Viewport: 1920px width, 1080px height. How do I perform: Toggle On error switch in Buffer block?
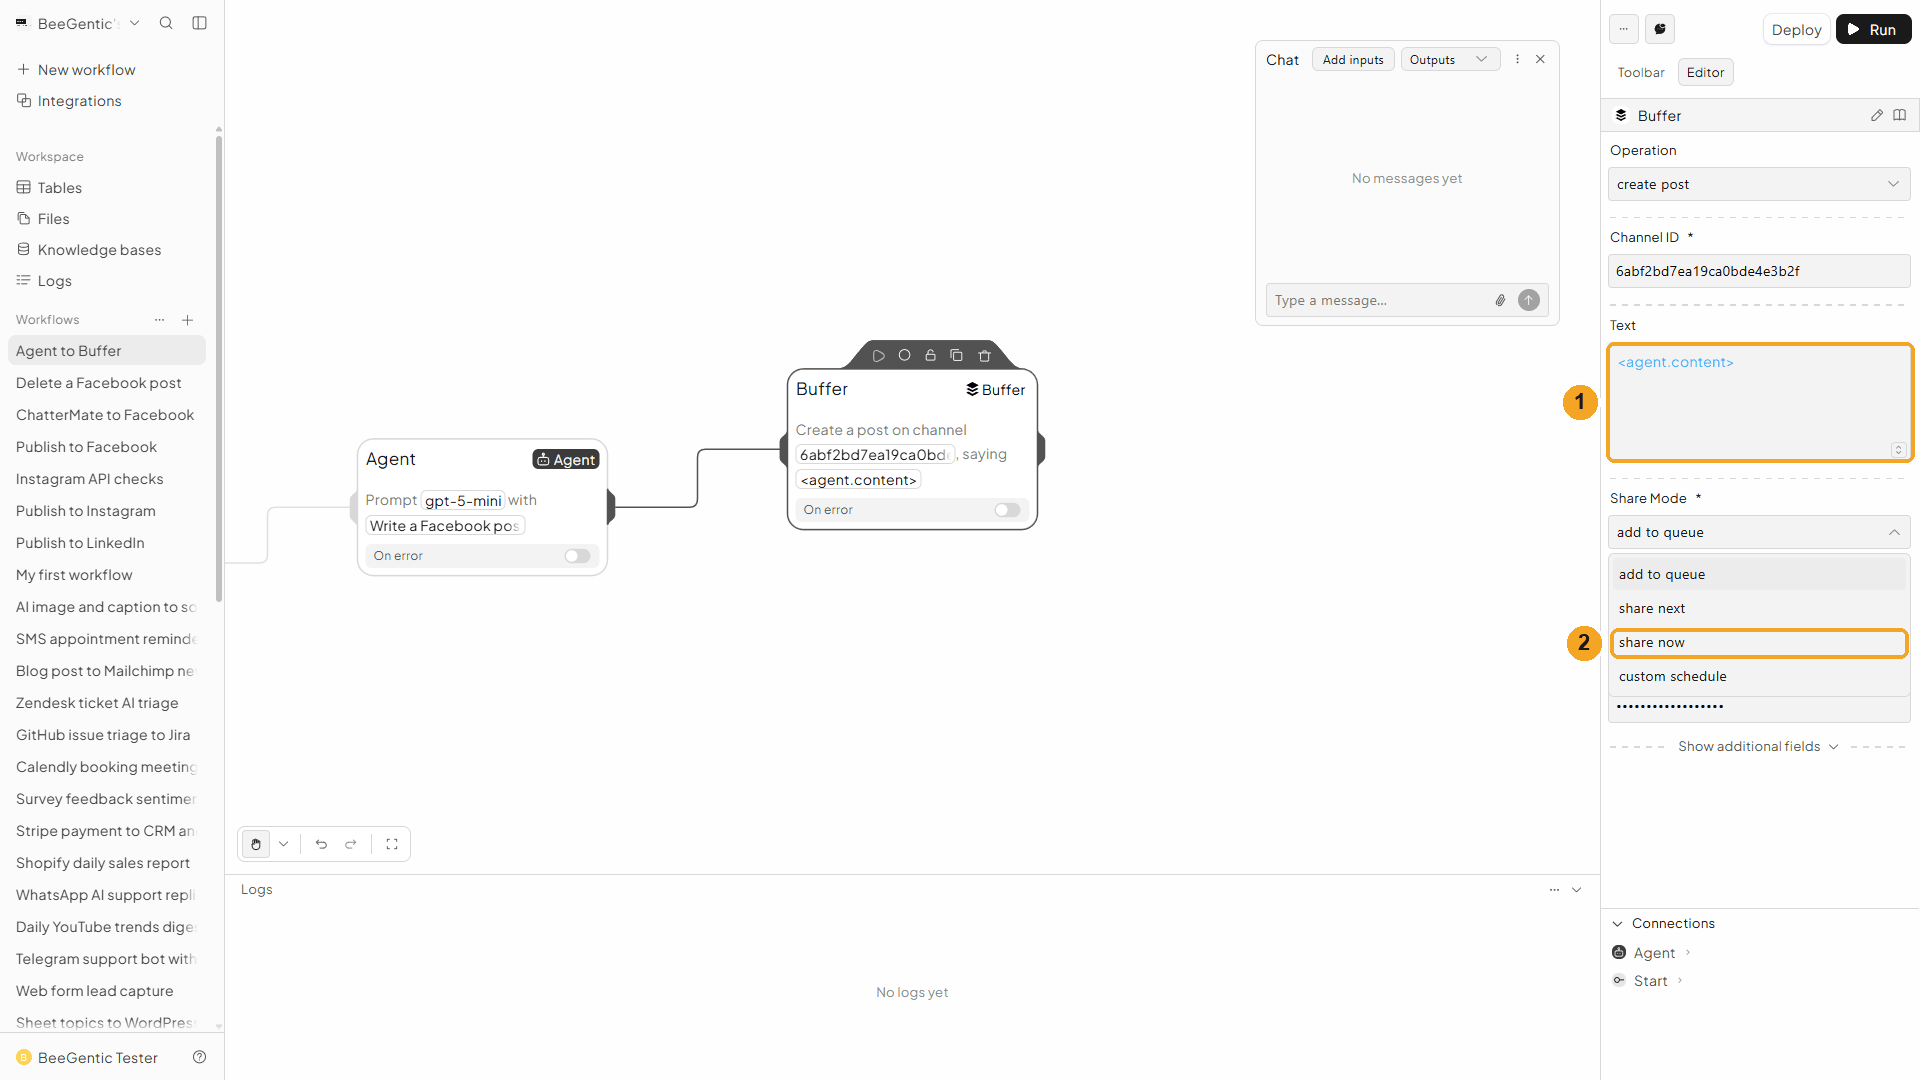point(1007,510)
